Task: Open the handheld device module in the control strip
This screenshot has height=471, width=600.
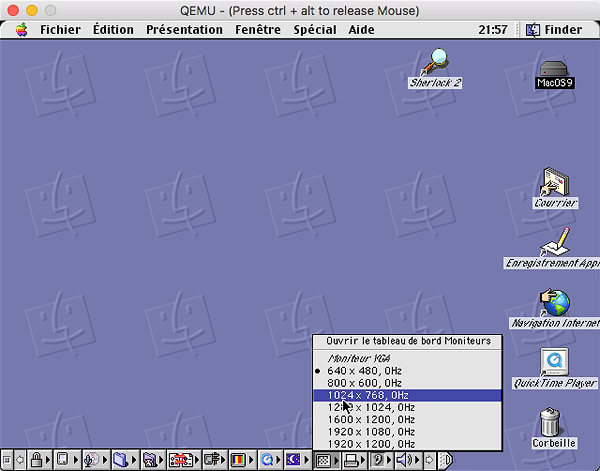Action: pos(65,459)
